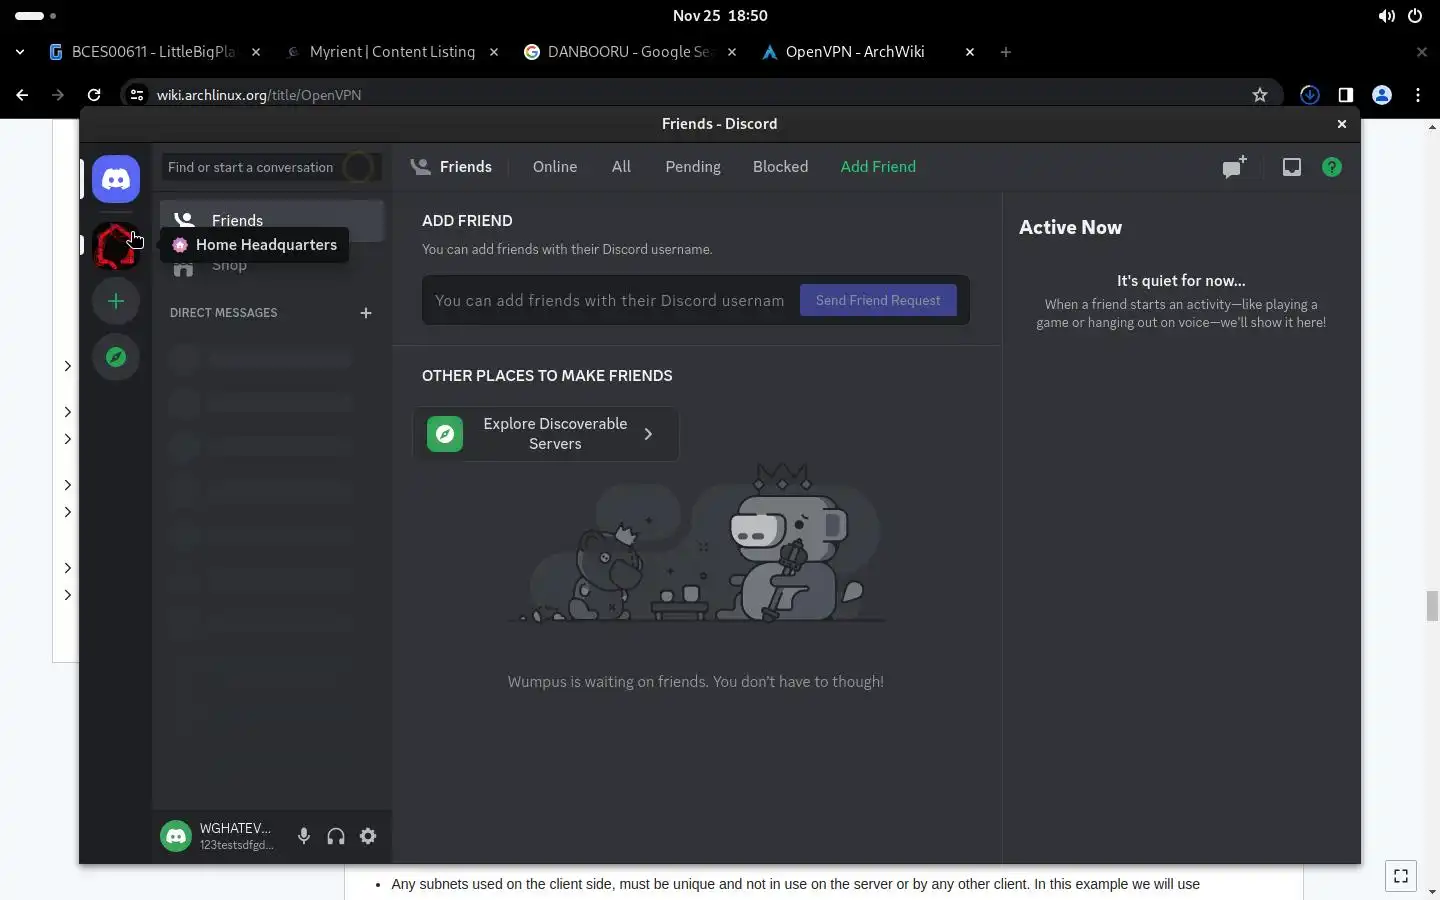1440x900 pixels.
Task: Open User Settings gear icon
Action: pyautogui.click(x=368, y=836)
